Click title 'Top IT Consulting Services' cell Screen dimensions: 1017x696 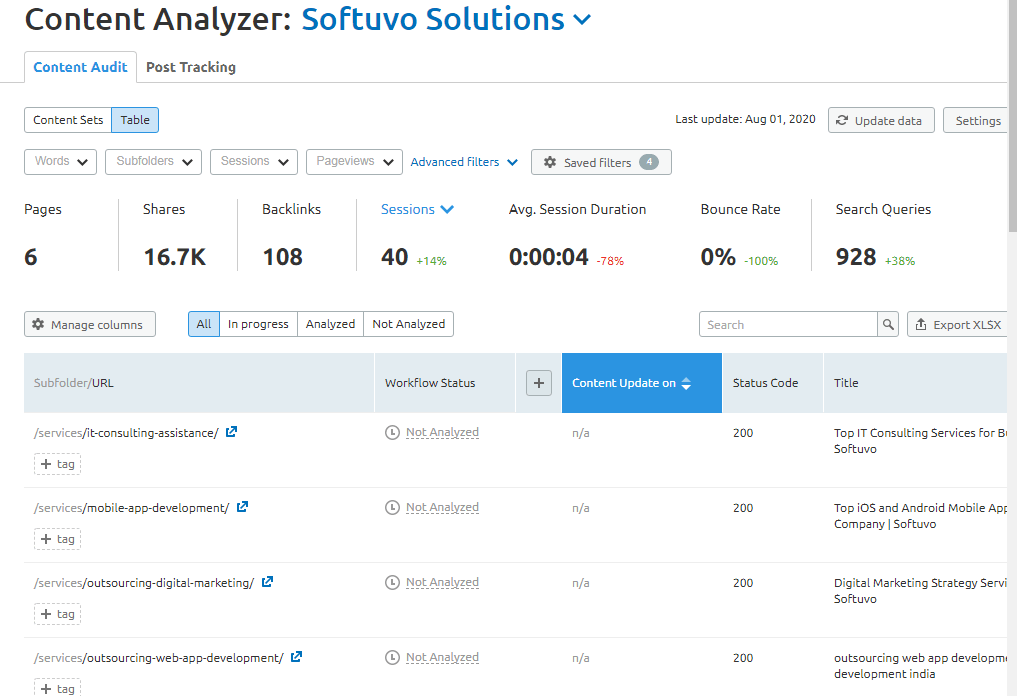(920, 440)
